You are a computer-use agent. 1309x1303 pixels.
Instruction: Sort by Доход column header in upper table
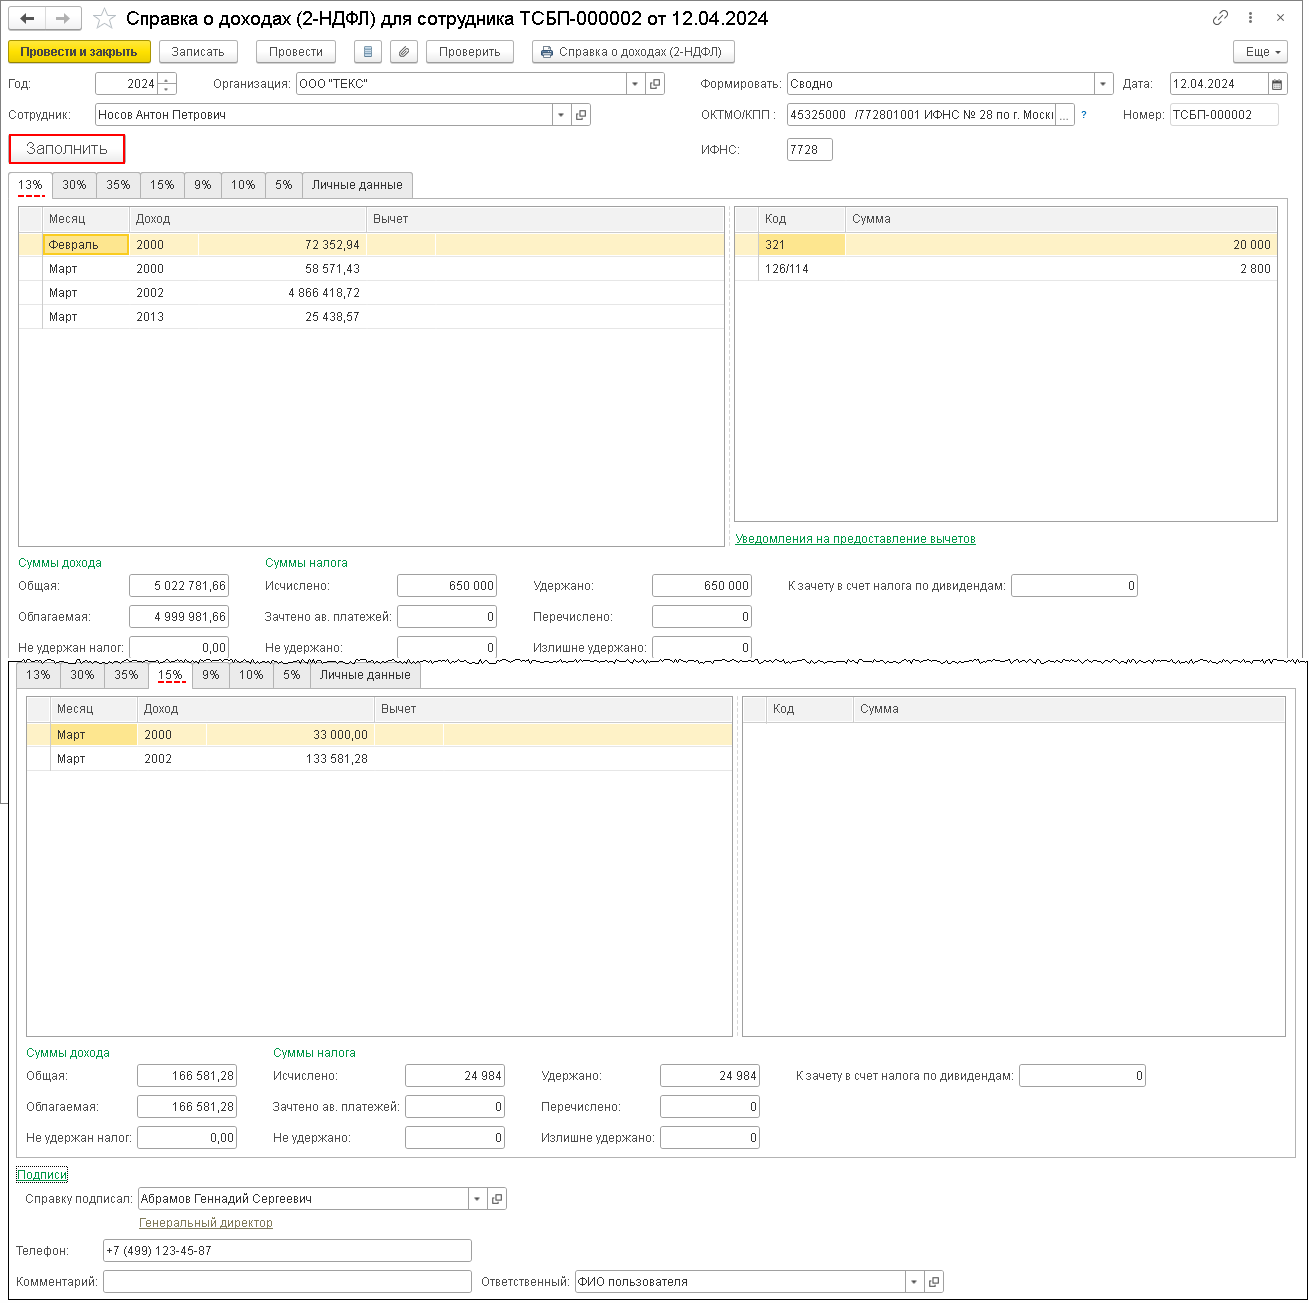[247, 219]
